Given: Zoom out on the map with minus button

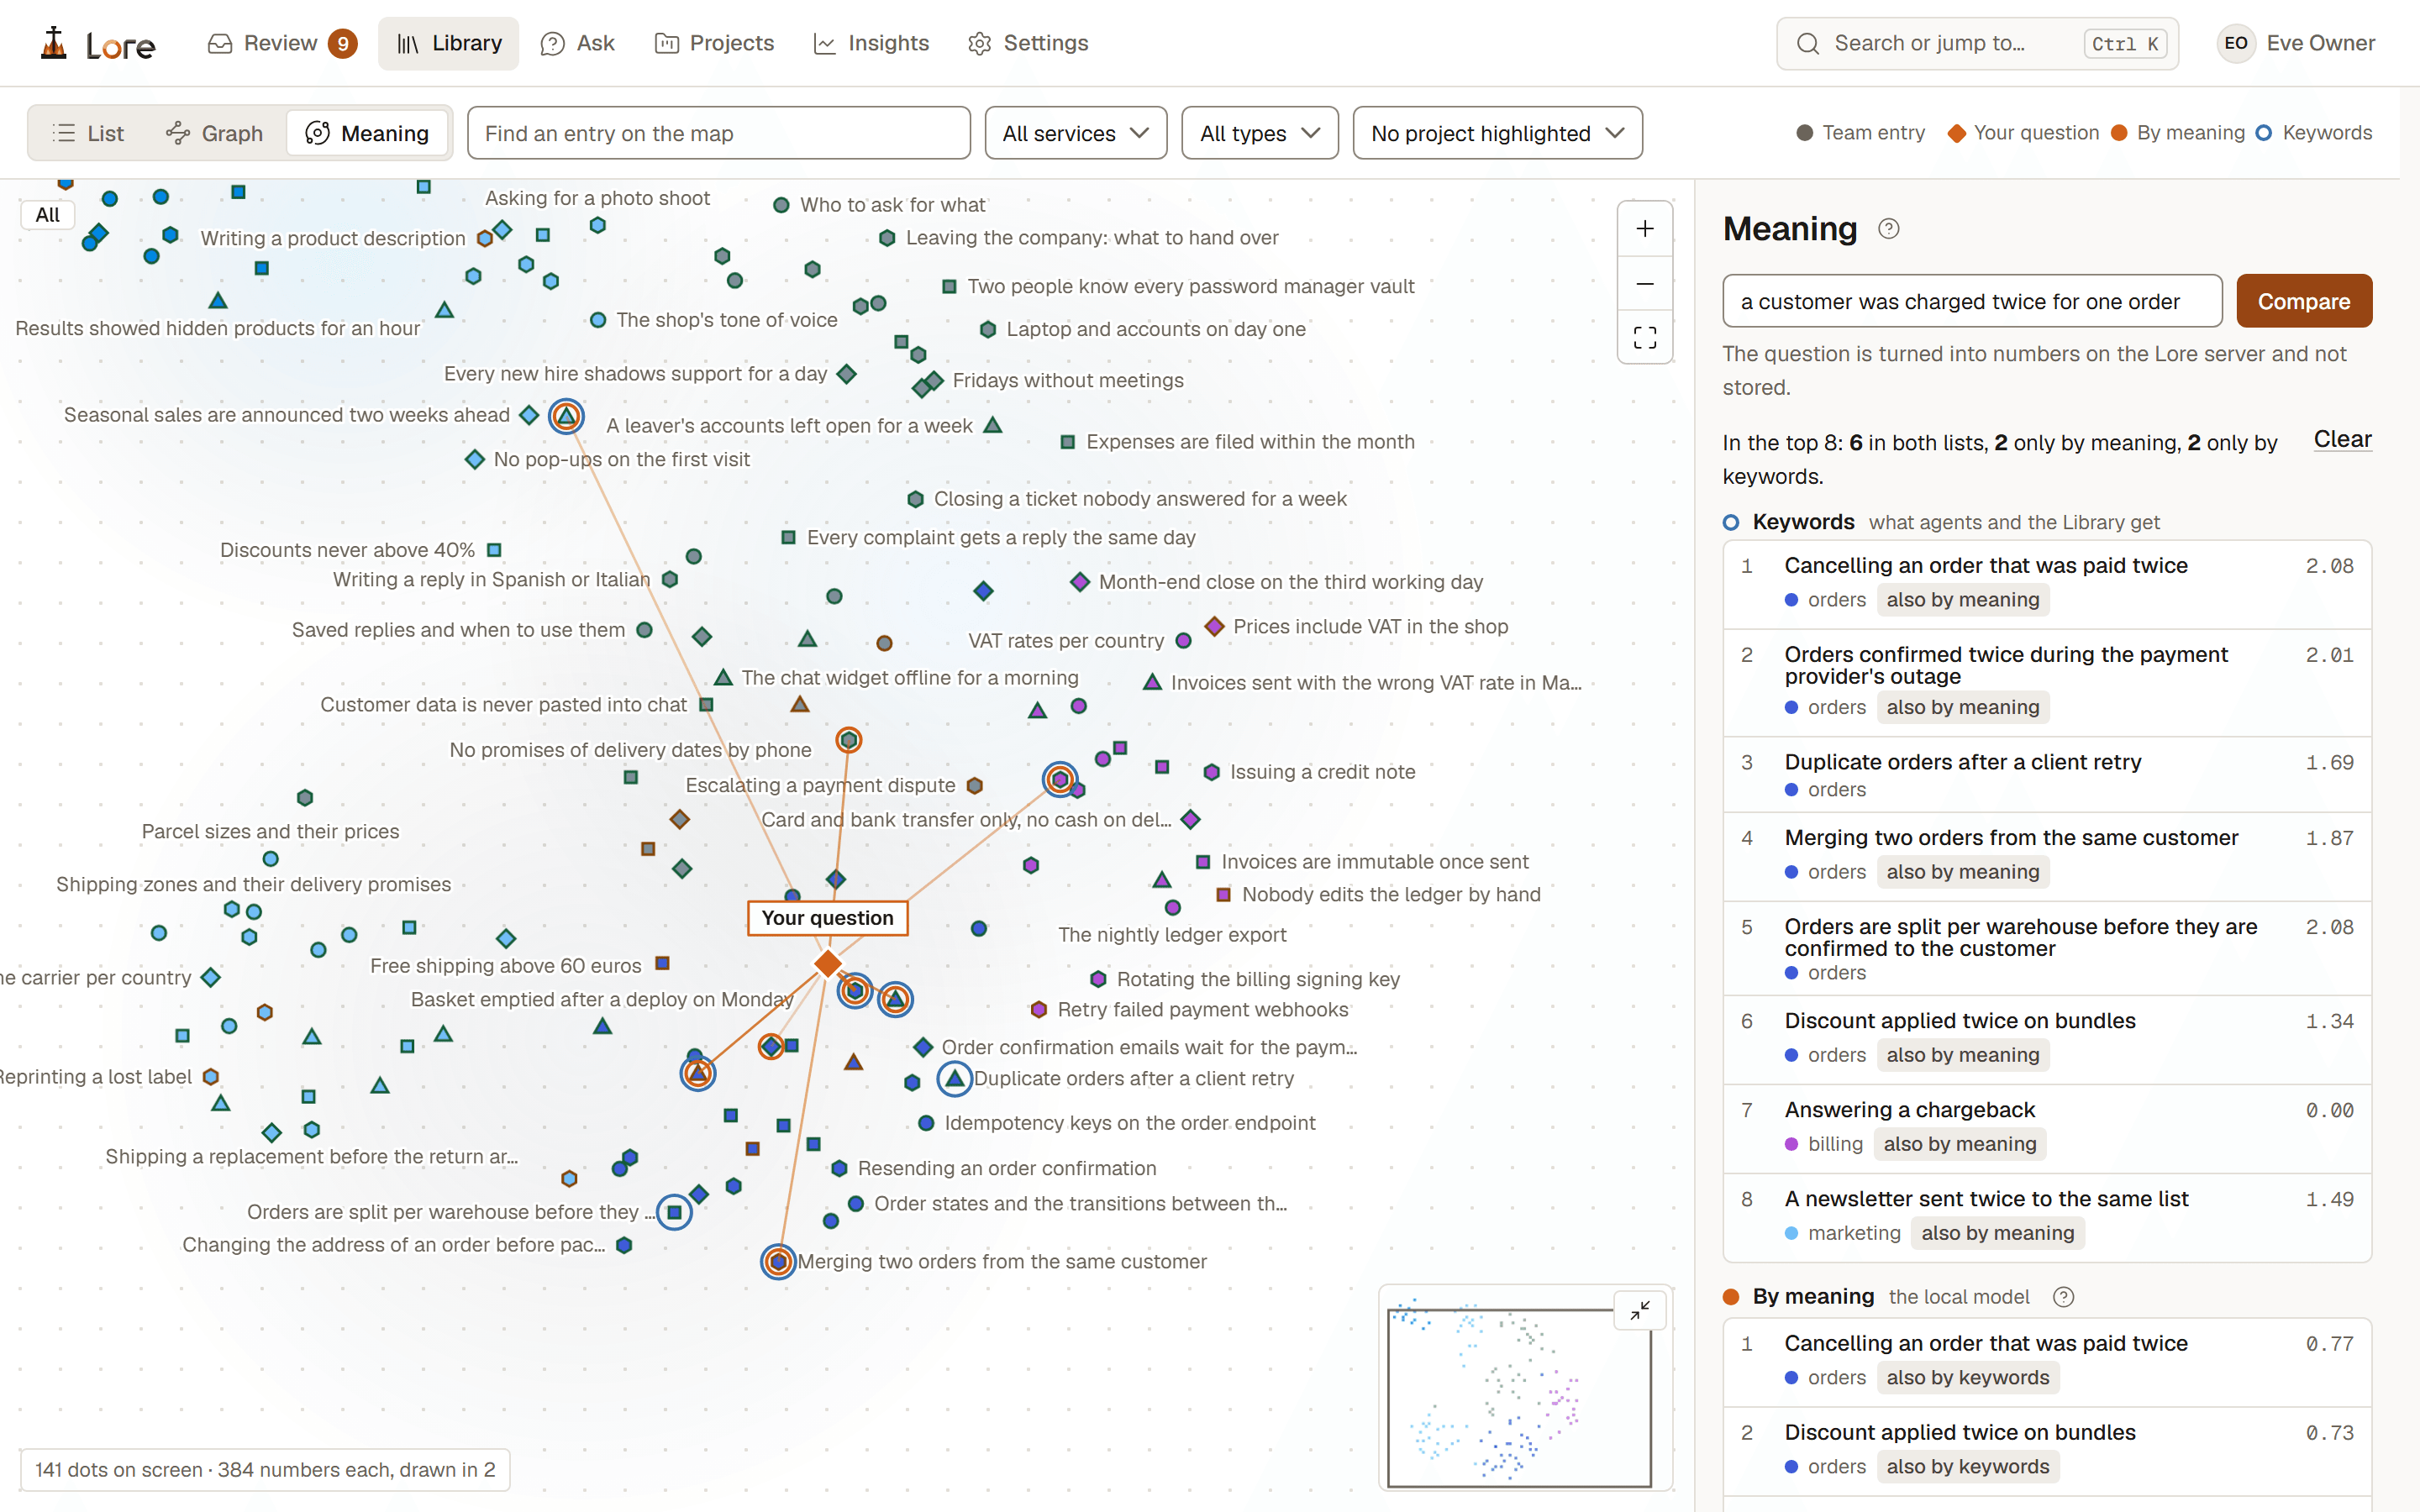Looking at the screenshot, I should (1644, 284).
